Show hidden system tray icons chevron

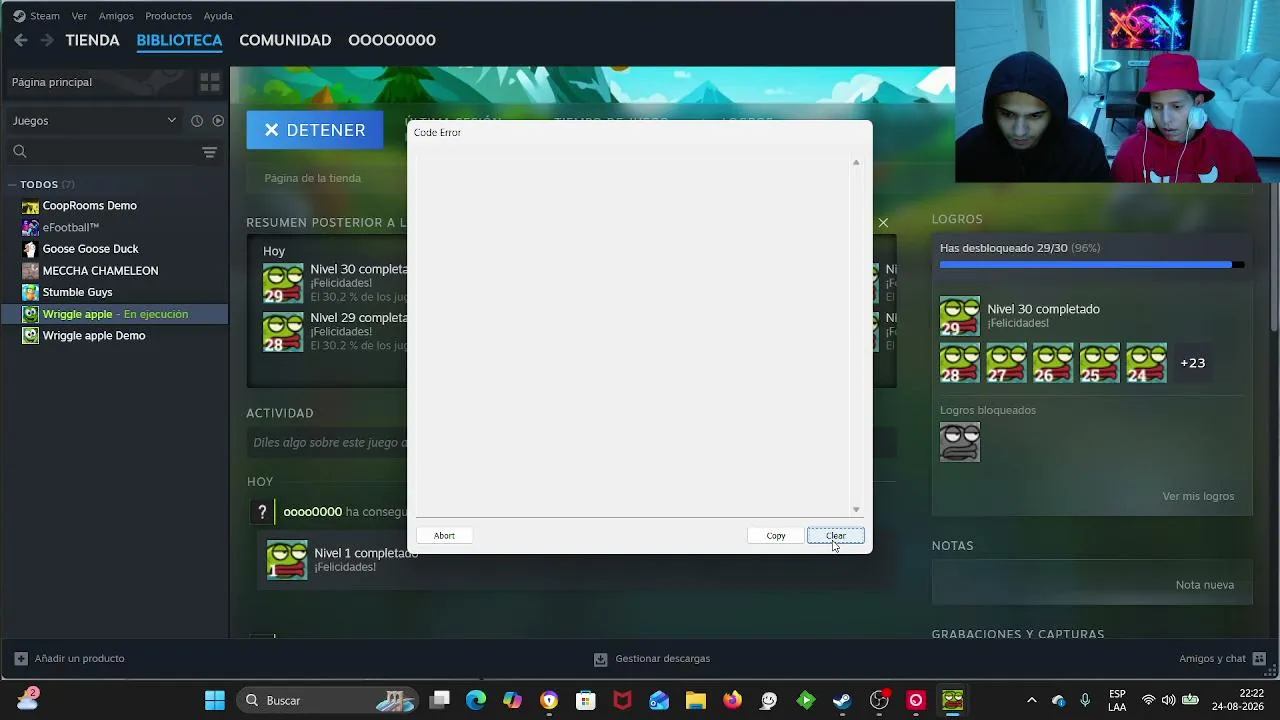[1032, 700]
